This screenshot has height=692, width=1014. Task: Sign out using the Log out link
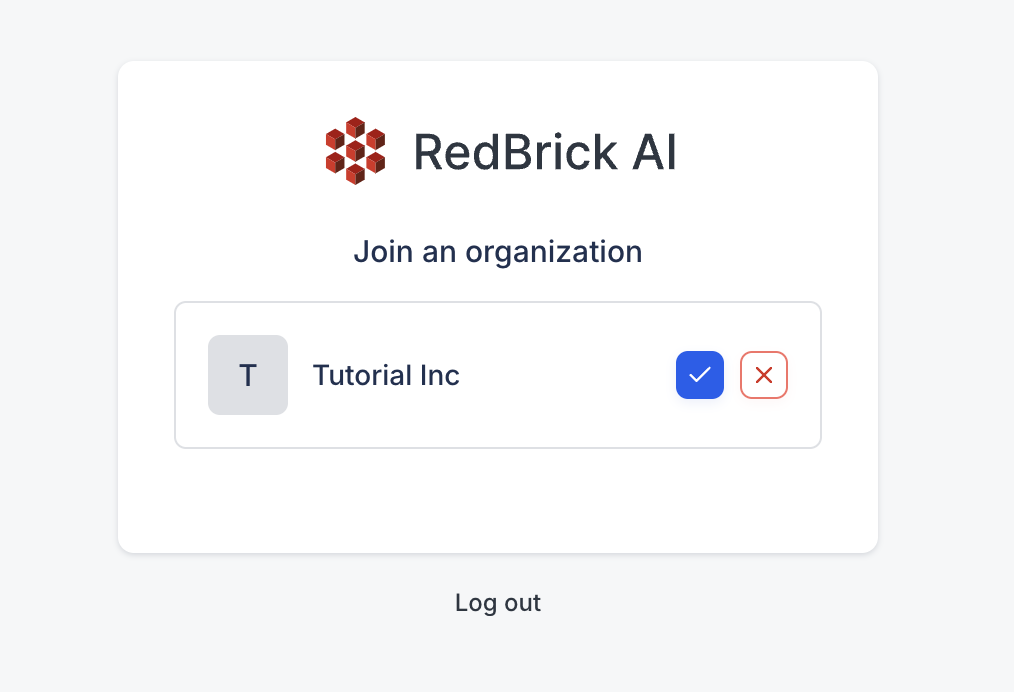tap(498, 603)
